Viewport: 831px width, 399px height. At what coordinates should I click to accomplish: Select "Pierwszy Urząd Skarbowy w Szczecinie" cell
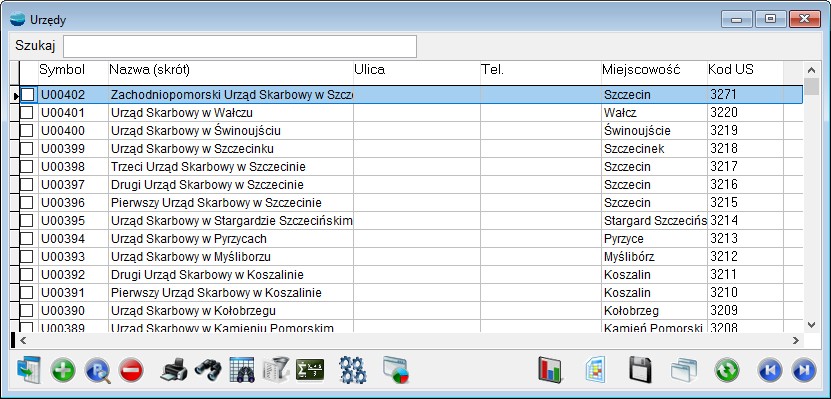coord(231,203)
